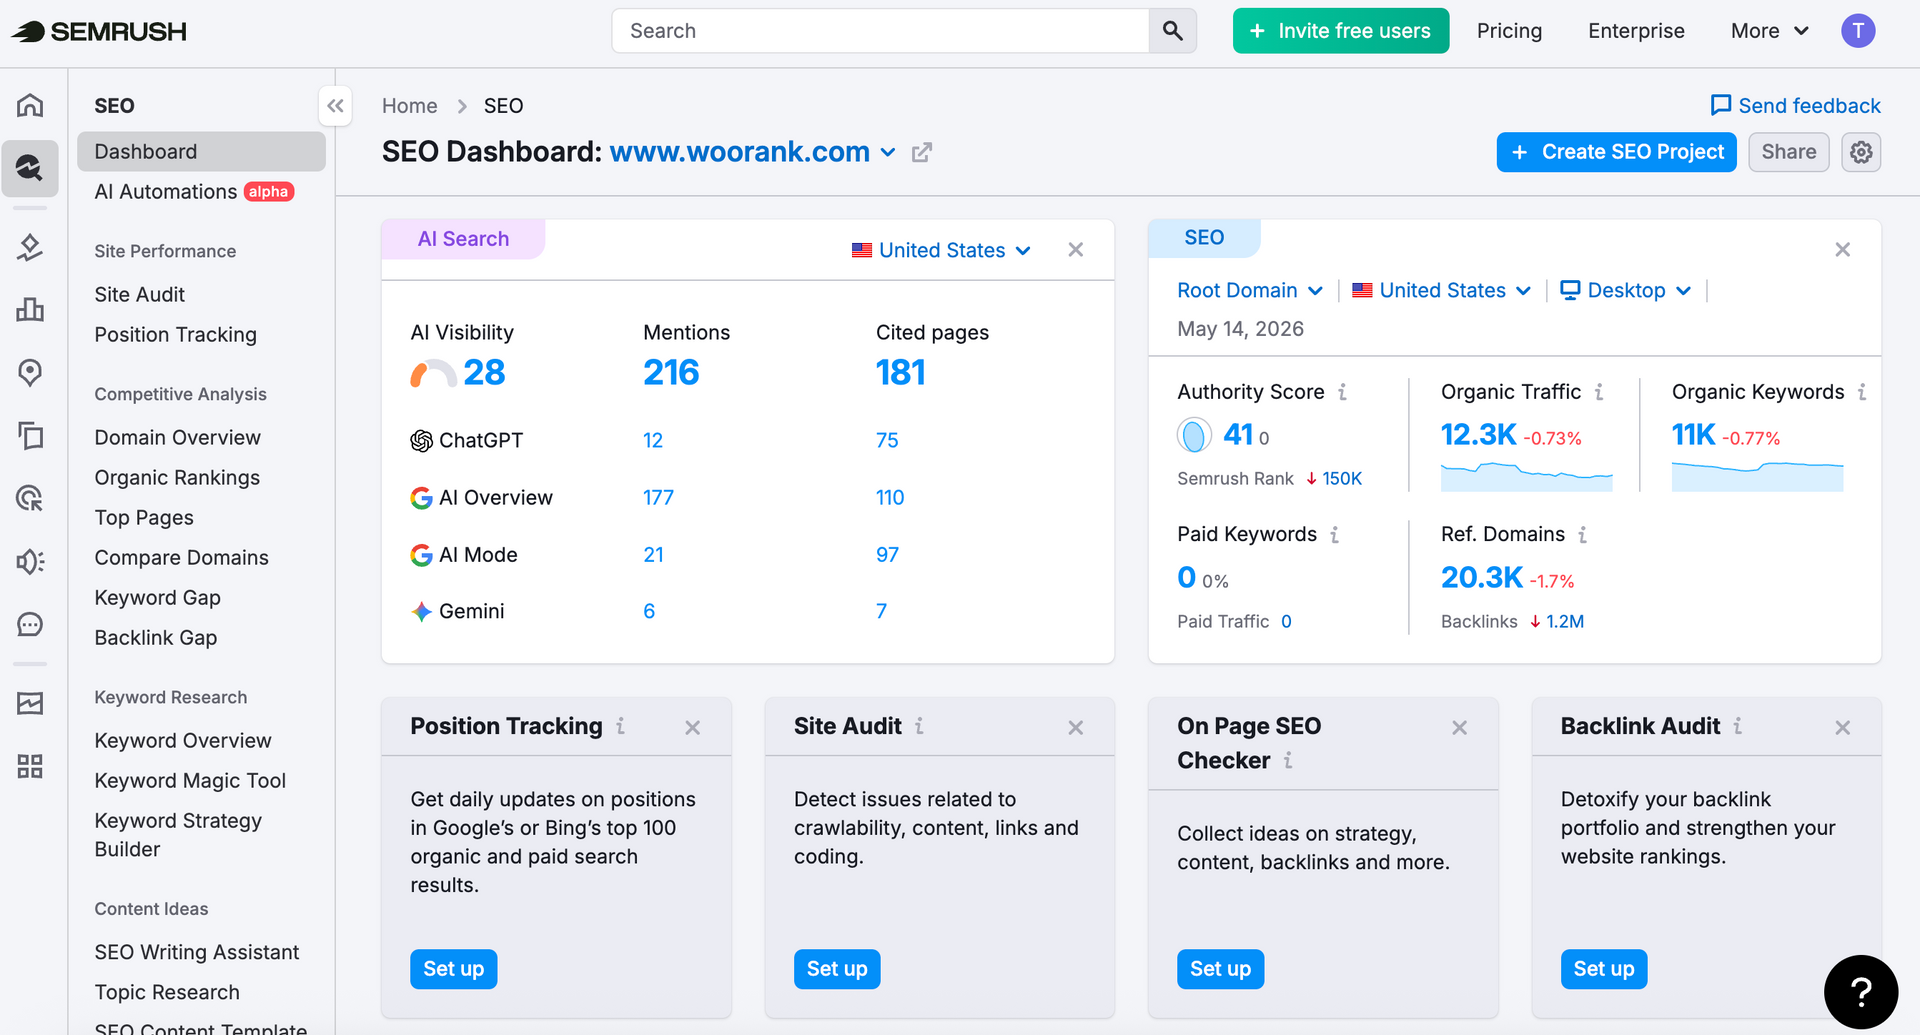This screenshot has width=1920, height=1035.
Task: Set up Position Tracking
Action: point(453,969)
